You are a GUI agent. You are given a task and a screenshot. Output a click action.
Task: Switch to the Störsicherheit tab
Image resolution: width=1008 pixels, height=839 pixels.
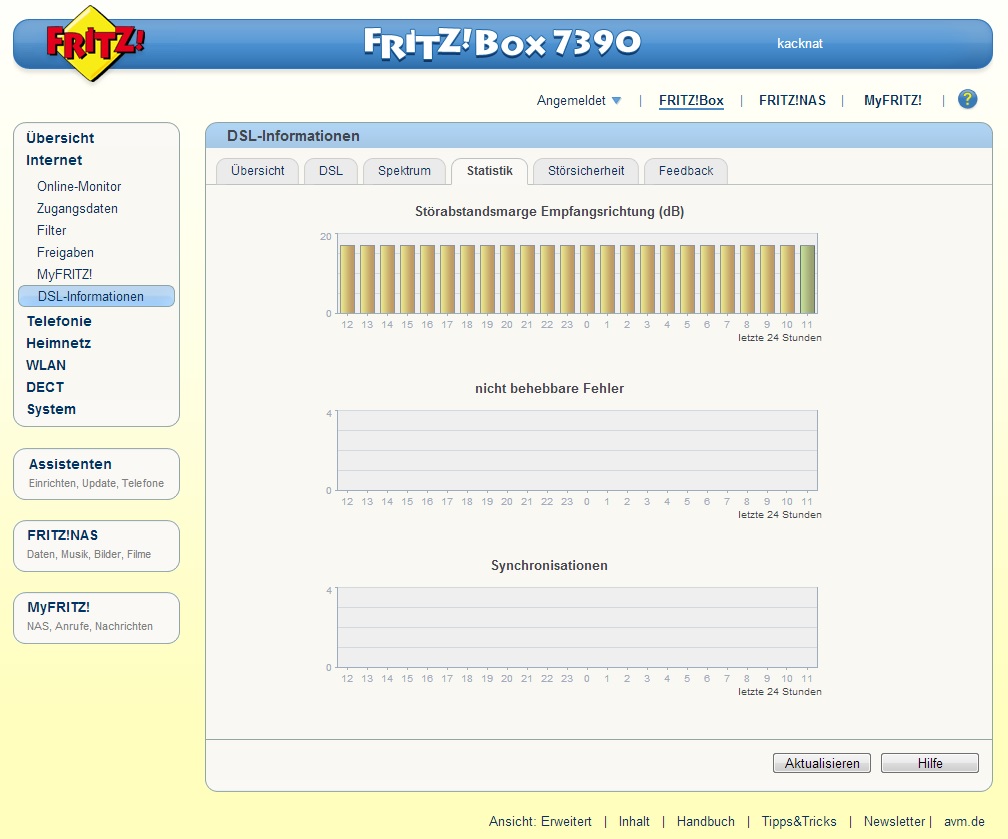586,171
